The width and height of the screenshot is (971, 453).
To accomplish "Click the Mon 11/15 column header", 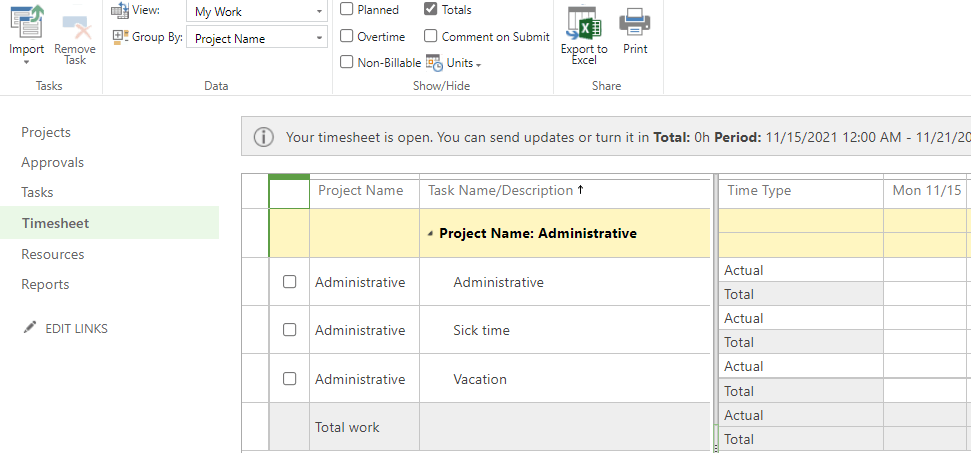I will [x=926, y=191].
